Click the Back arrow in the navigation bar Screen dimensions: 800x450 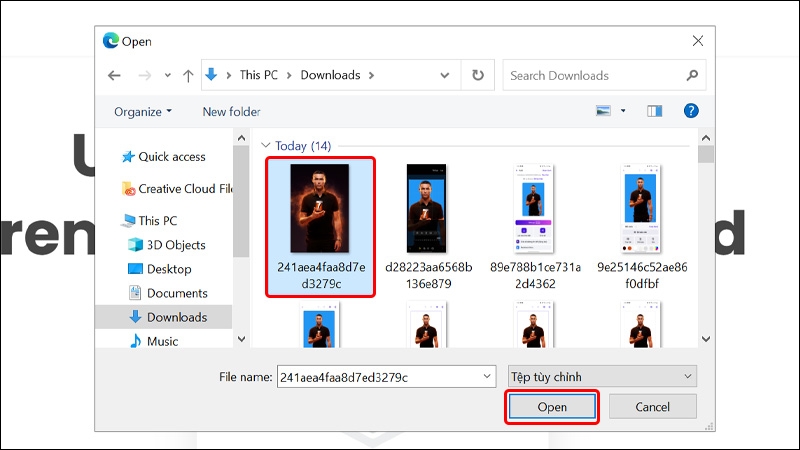tap(114, 76)
